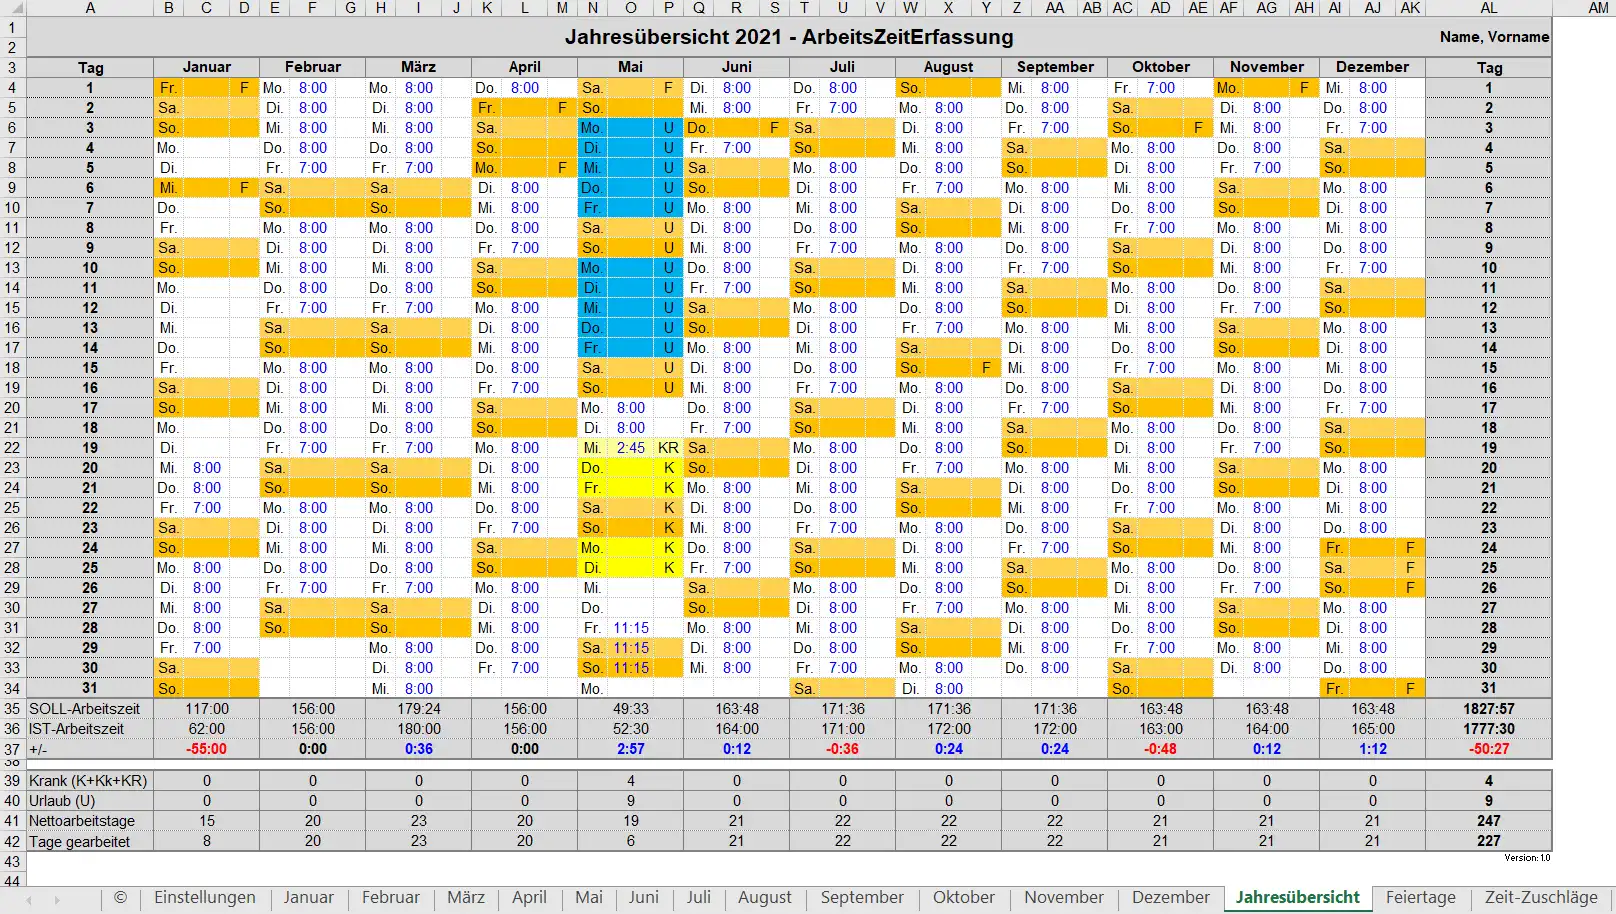Select the '52:30' IST cell for Mai
The height and width of the screenshot is (914, 1616).
click(x=631, y=729)
